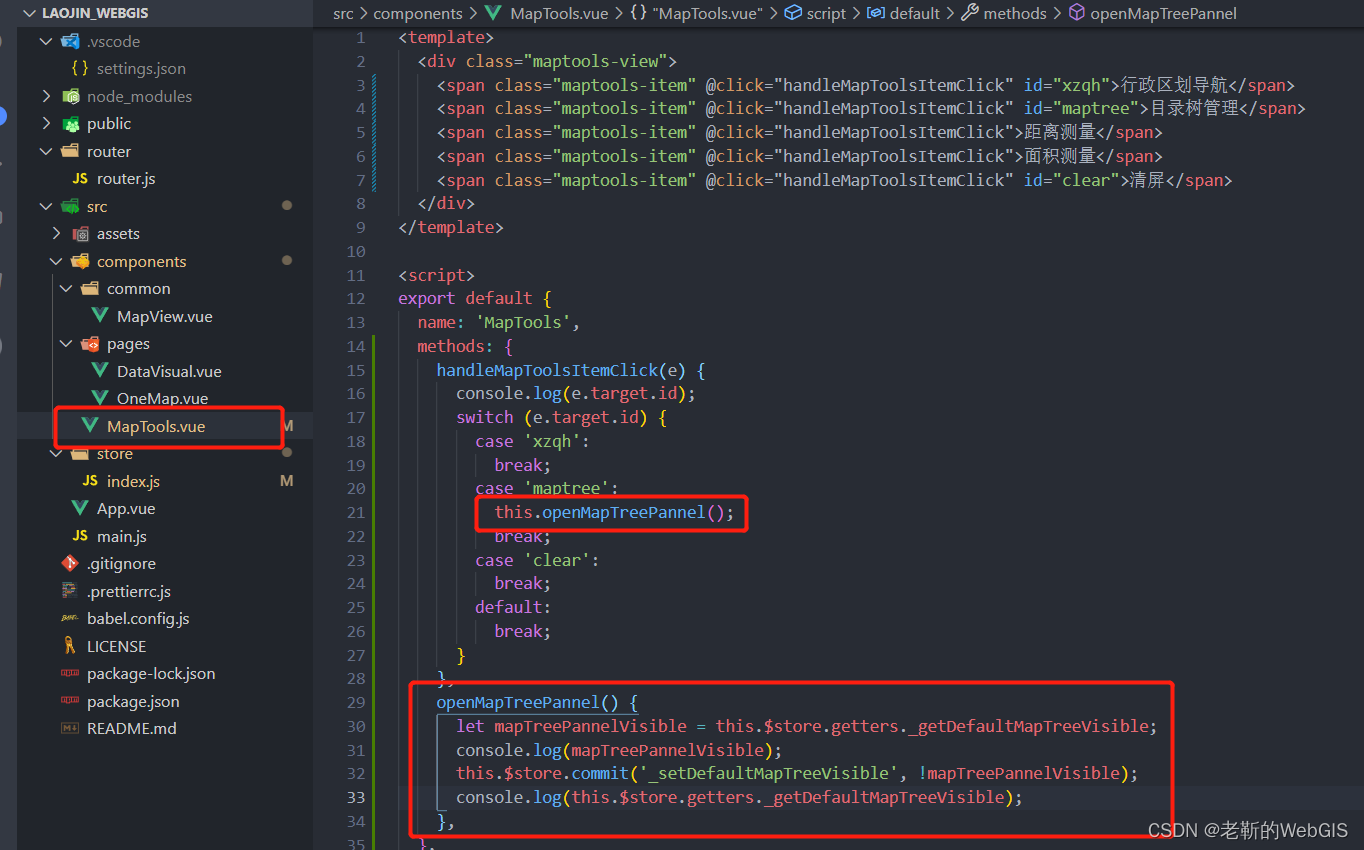The height and width of the screenshot is (850, 1364).
Task: Click the src folder icon
Action: point(71,206)
